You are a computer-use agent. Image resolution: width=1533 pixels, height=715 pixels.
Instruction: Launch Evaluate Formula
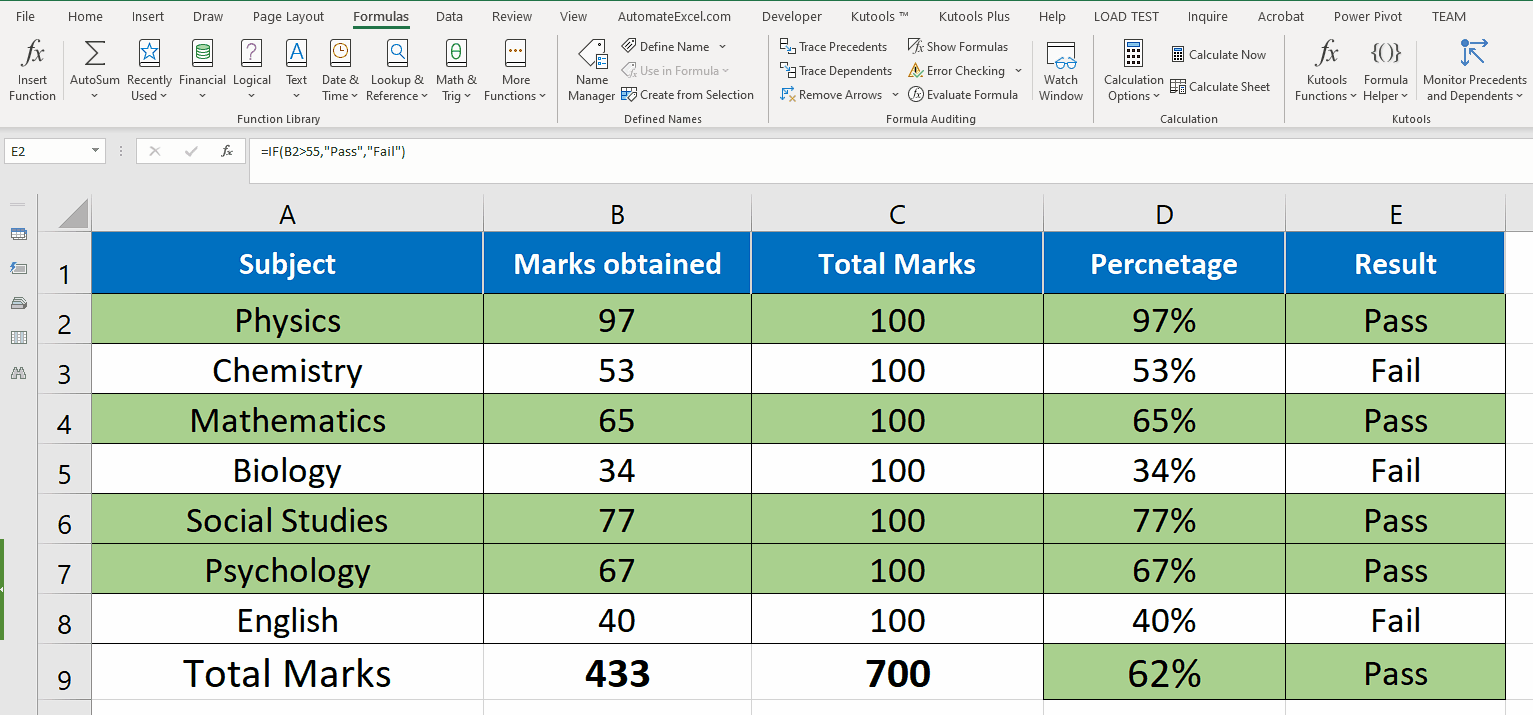[x=963, y=94]
